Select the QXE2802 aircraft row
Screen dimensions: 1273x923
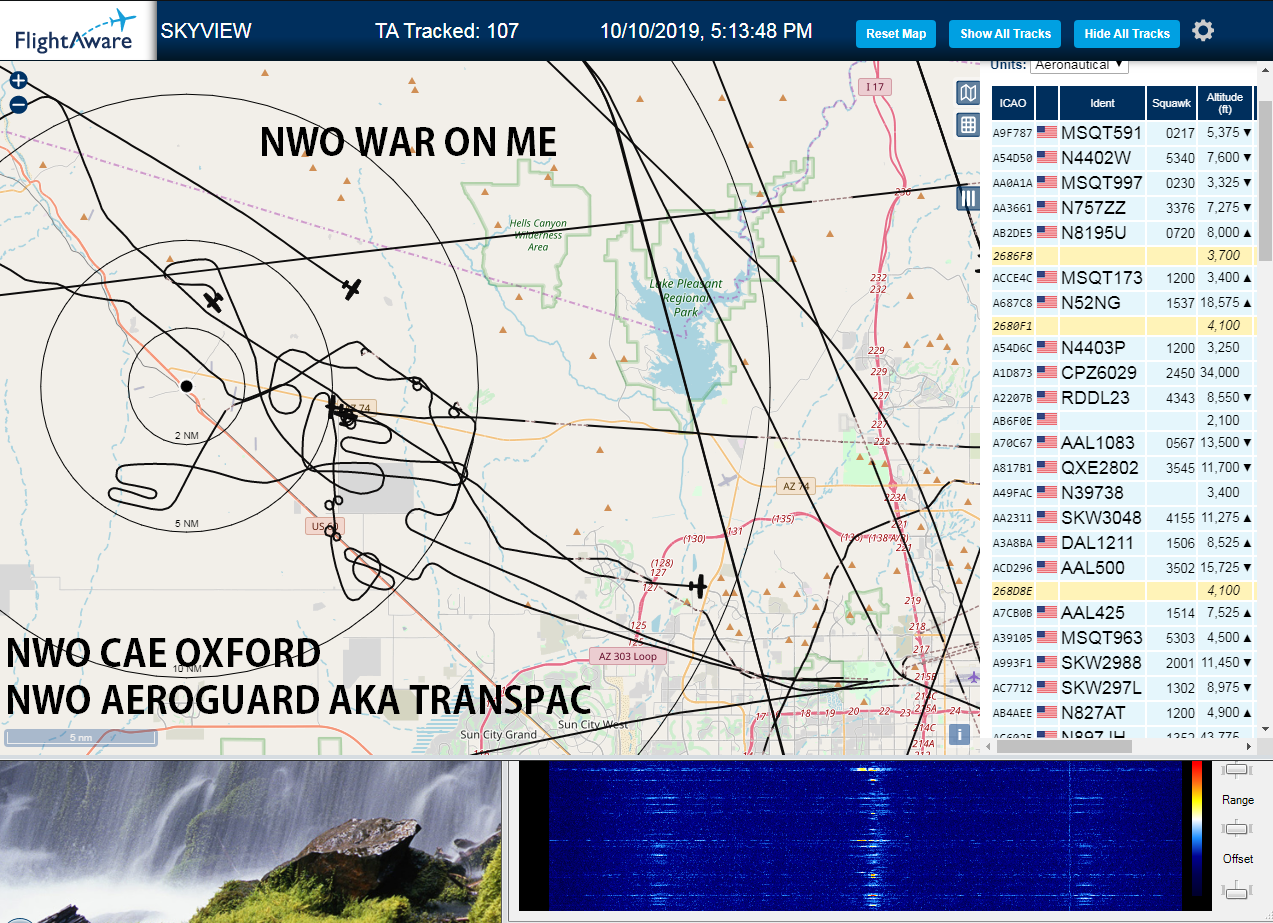[x=1122, y=467]
